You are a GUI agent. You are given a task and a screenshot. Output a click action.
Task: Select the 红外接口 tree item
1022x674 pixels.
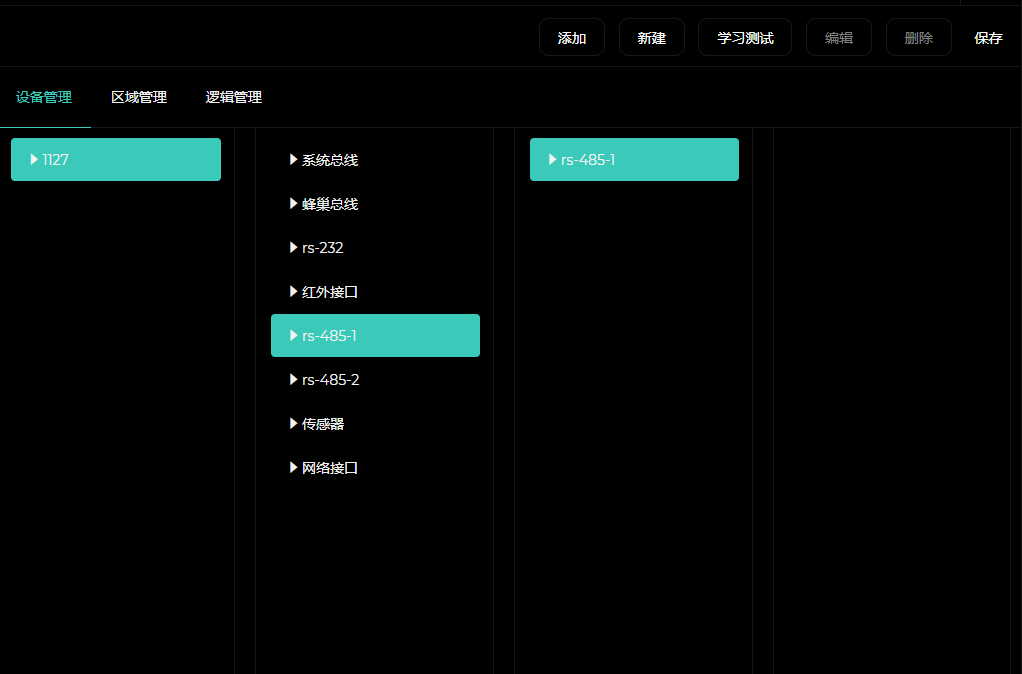[330, 292]
